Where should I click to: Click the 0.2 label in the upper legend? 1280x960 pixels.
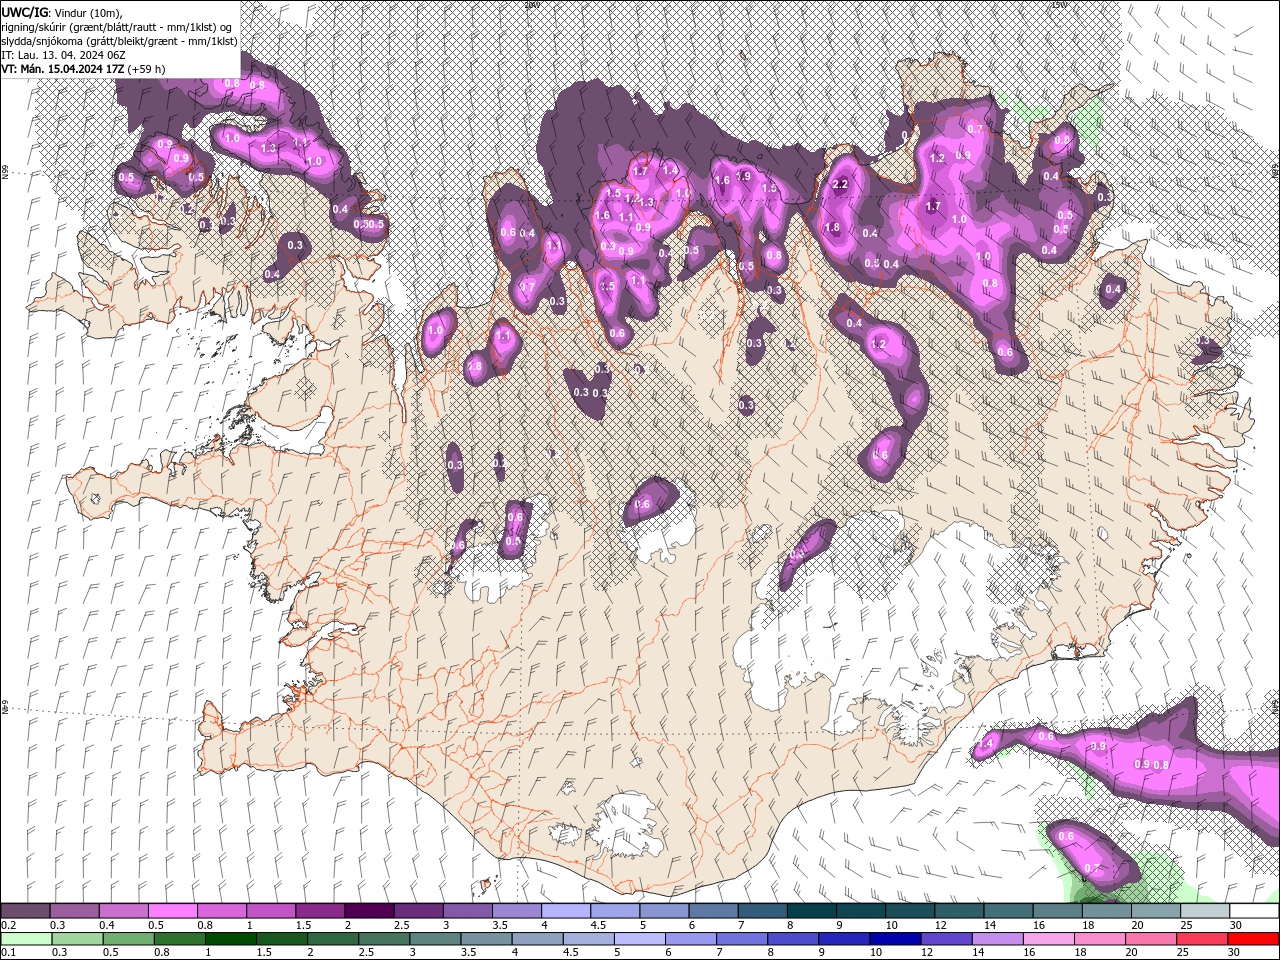(x=8, y=925)
